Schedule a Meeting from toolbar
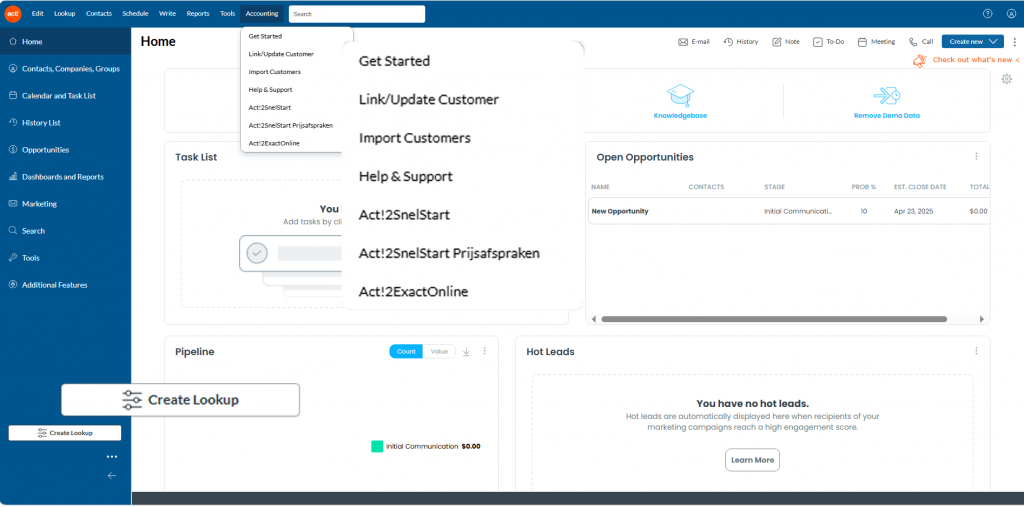 (x=862, y=42)
